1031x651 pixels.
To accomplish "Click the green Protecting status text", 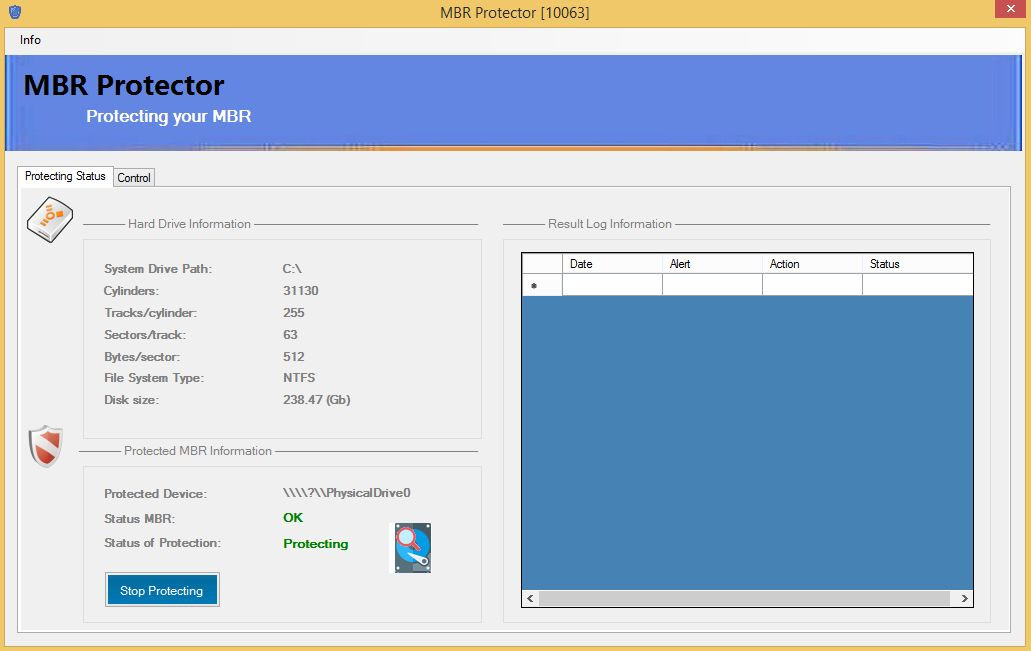I will point(316,544).
